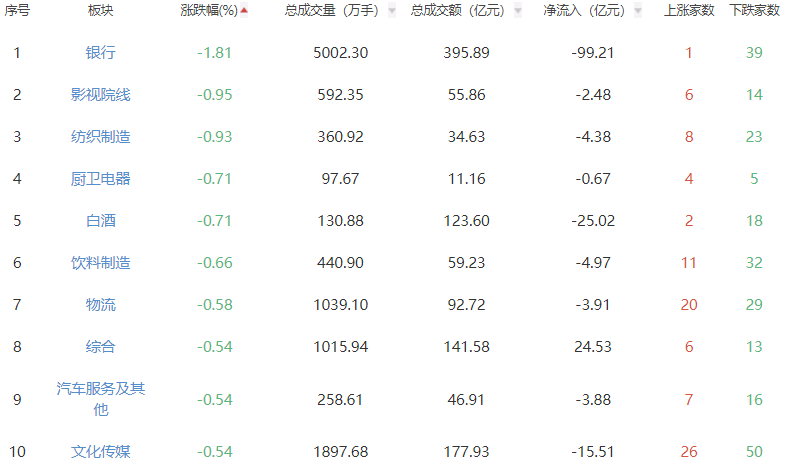Open the 影视院线 sector link
The height and width of the screenshot is (468, 785).
click(x=100, y=94)
